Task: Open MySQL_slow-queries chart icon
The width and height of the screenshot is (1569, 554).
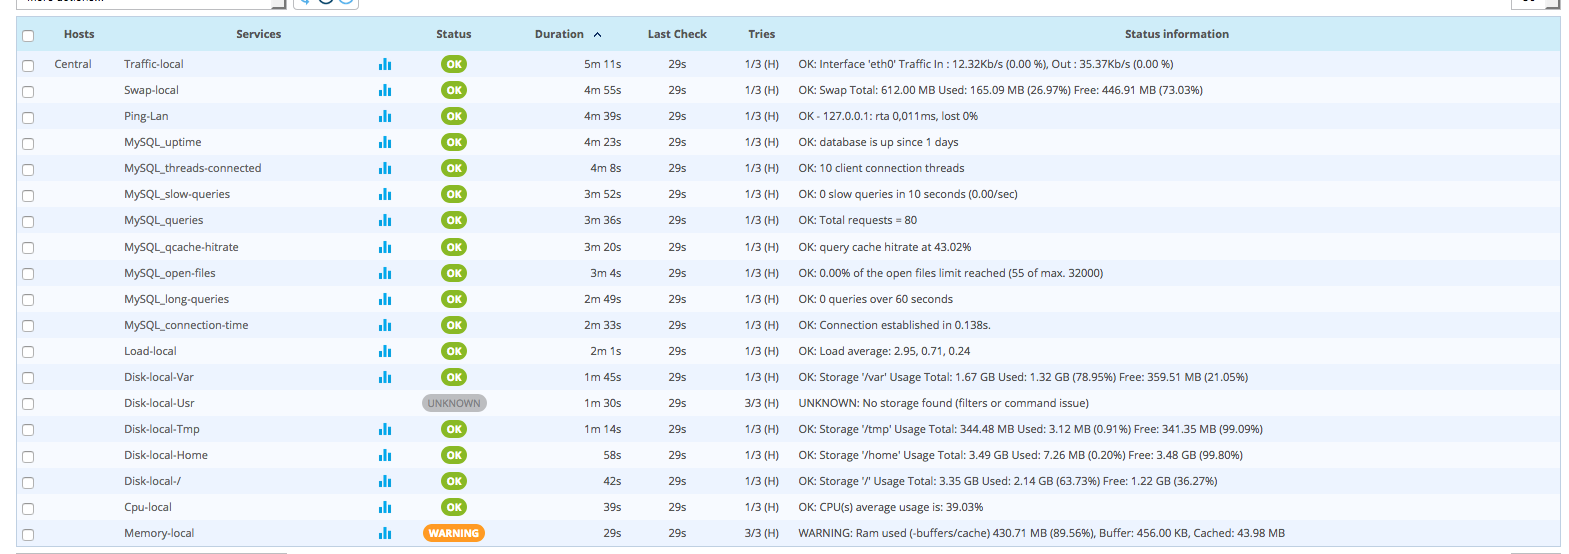Action: click(x=385, y=194)
